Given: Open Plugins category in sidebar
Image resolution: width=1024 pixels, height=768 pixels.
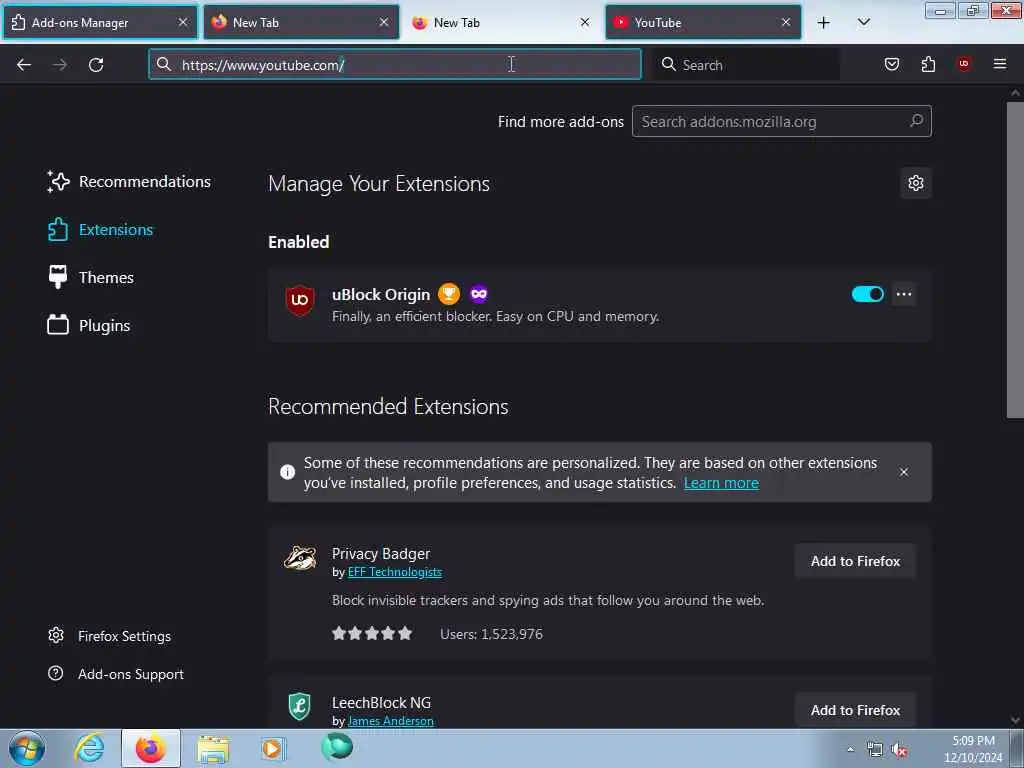Looking at the screenshot, I should point(89,325).
